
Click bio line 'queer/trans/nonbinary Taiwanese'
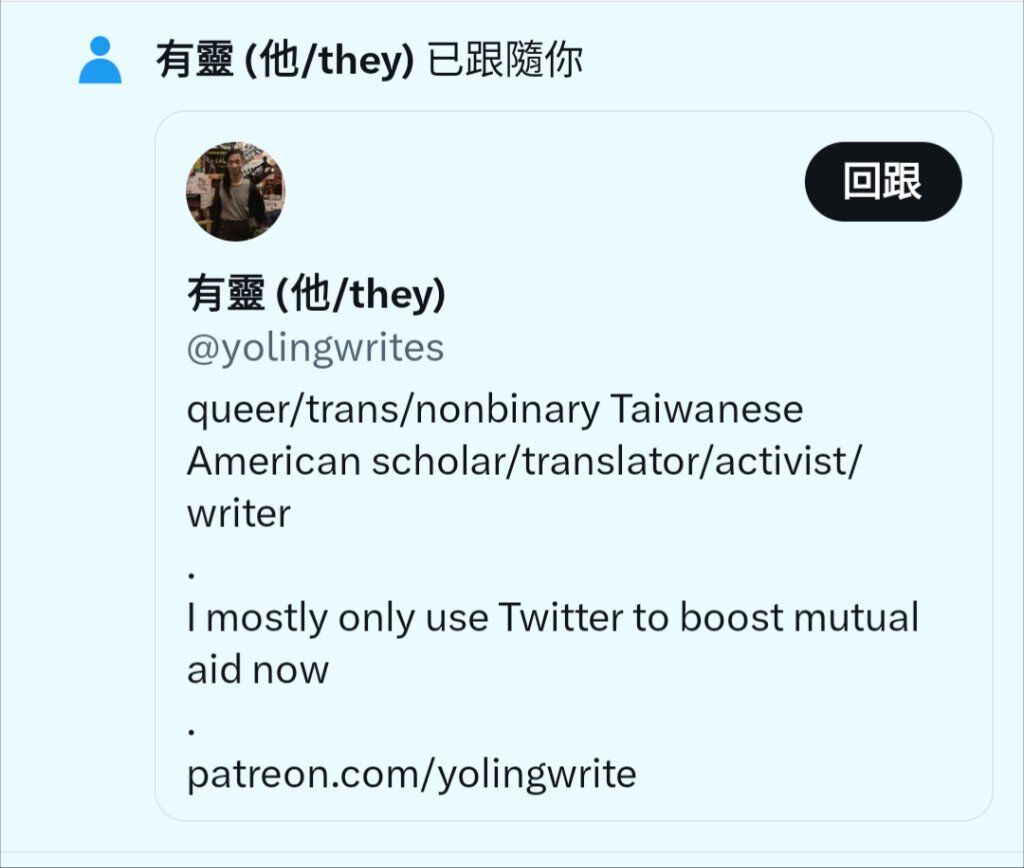point(495,410)
